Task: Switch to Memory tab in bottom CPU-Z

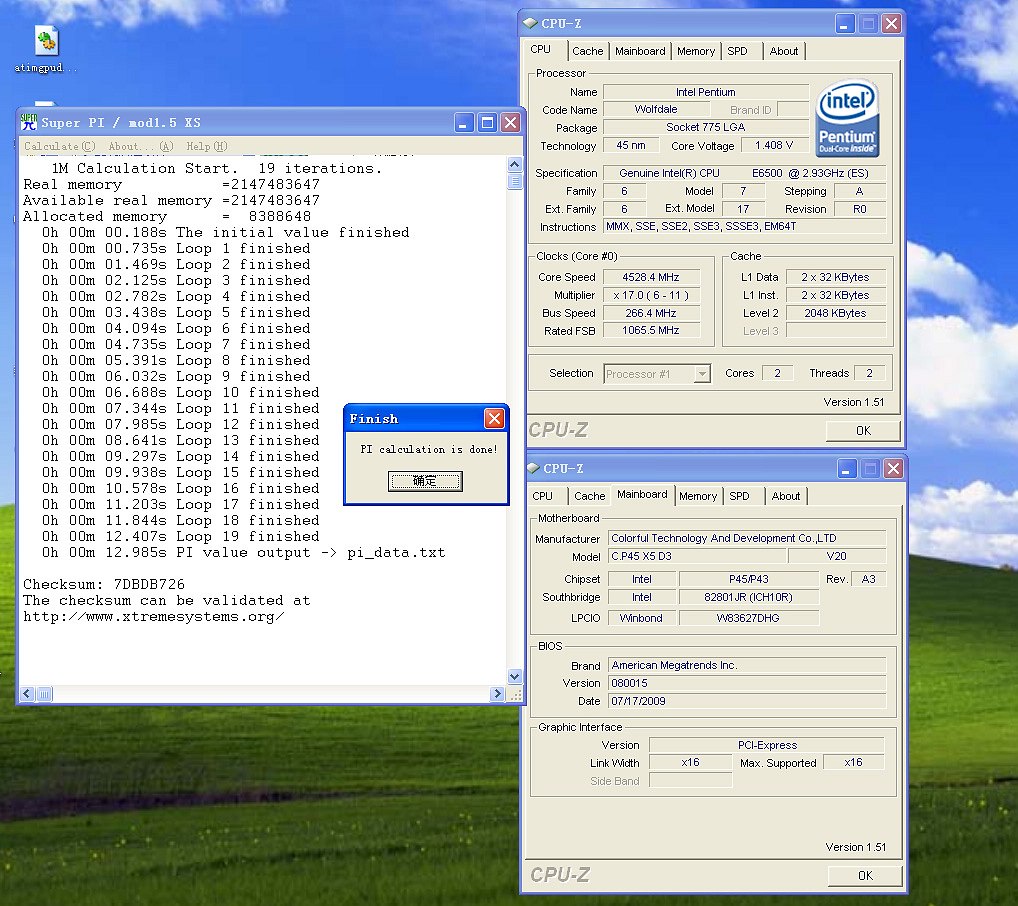Action: point(698,496)
